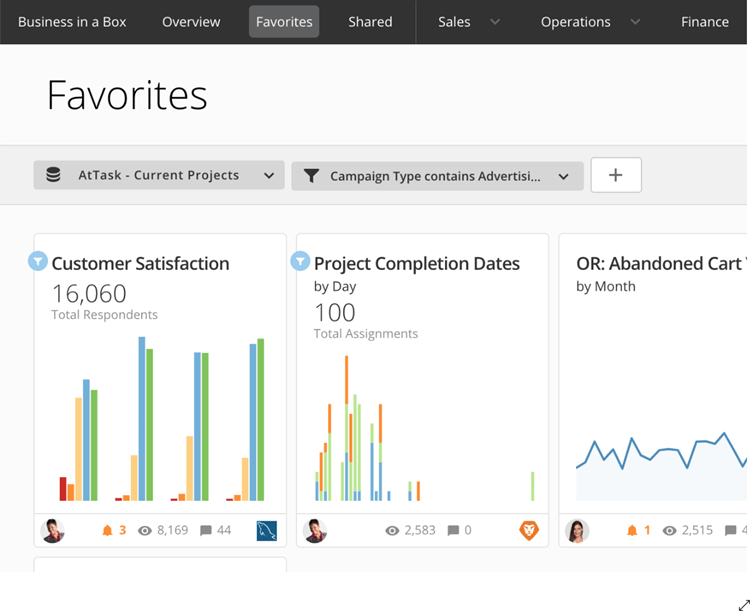Expand the Sales menu chevron
This screenshot has width=750, height=611.
point(495,22)
